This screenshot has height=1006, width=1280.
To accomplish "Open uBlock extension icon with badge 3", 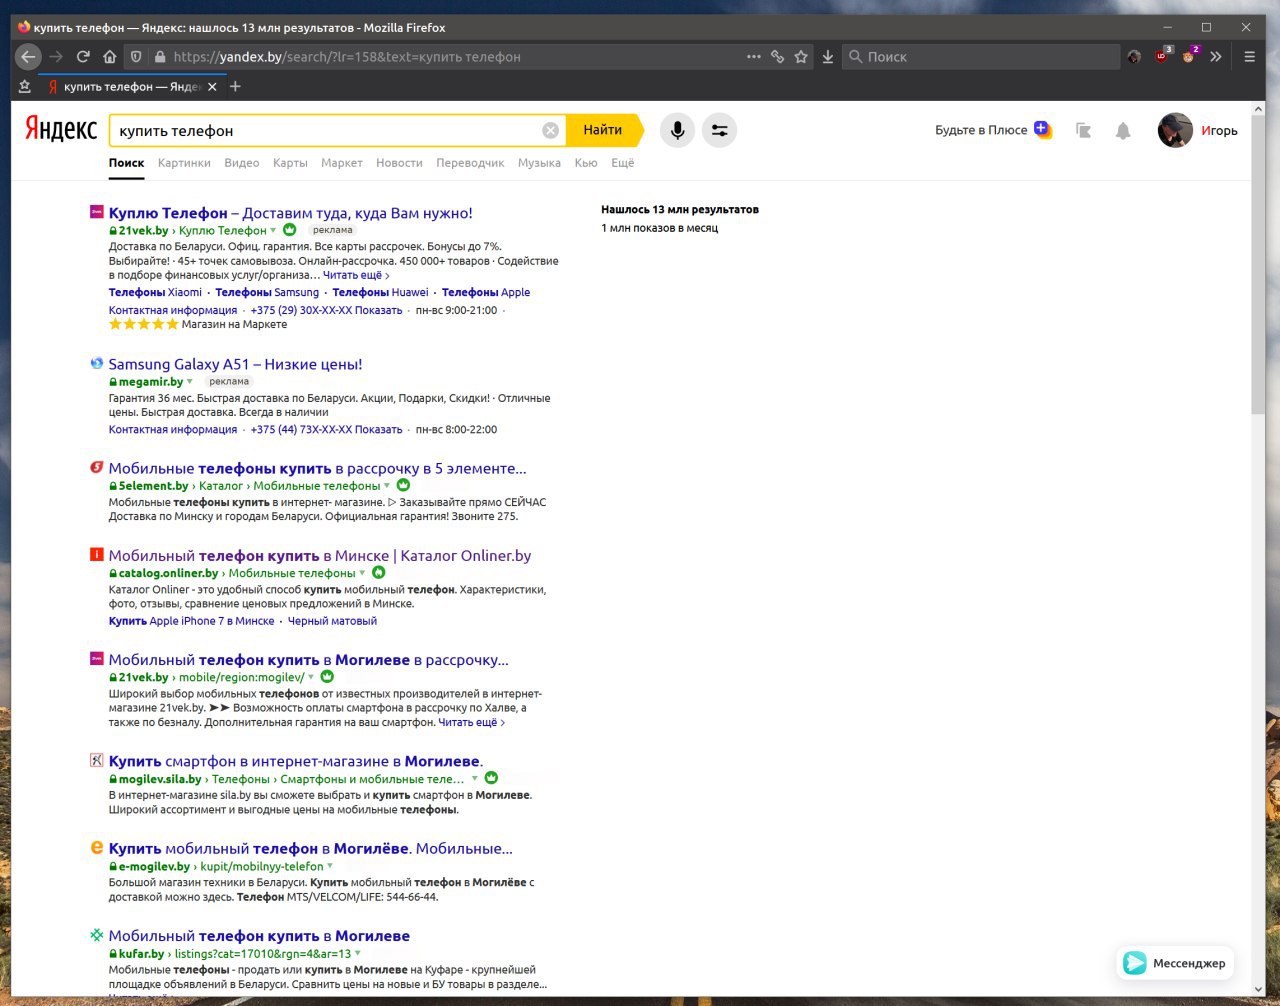I will [x=1162, y=56].
